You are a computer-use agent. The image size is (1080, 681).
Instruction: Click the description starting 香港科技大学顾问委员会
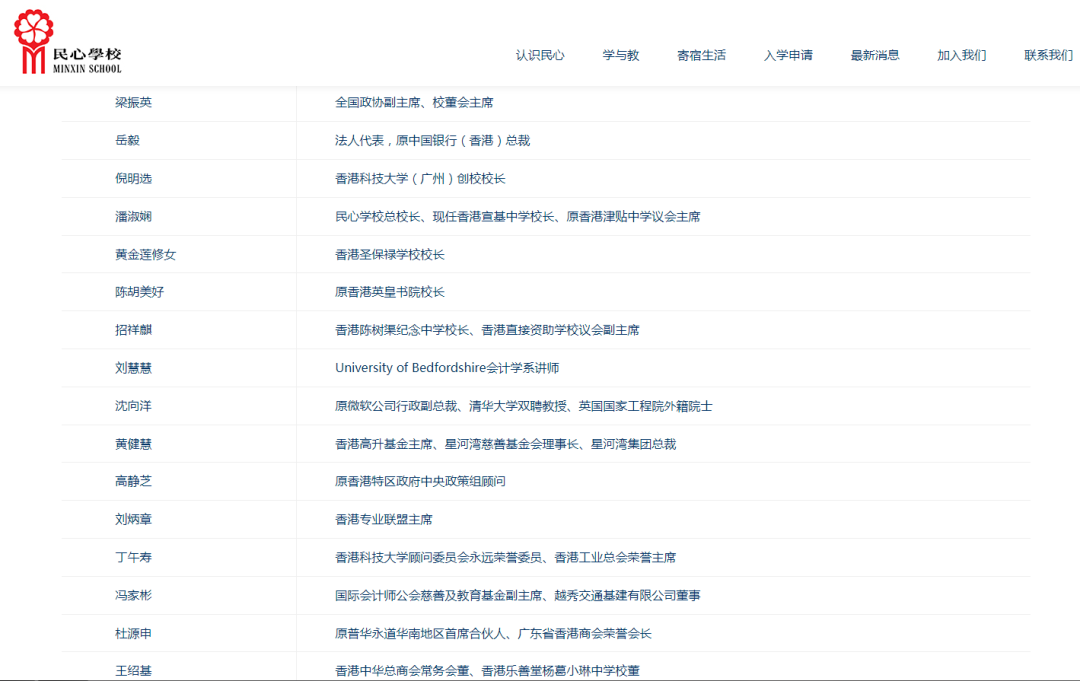coord(506,557)
